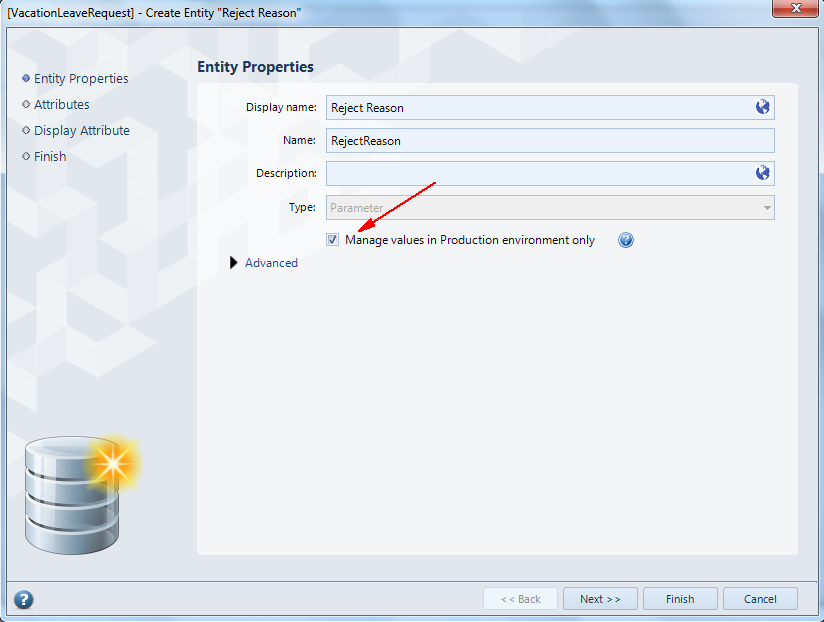Click the Attributes step diamond bullet
Viewport: 824px width, 622px height.
(x=26, y=104)
